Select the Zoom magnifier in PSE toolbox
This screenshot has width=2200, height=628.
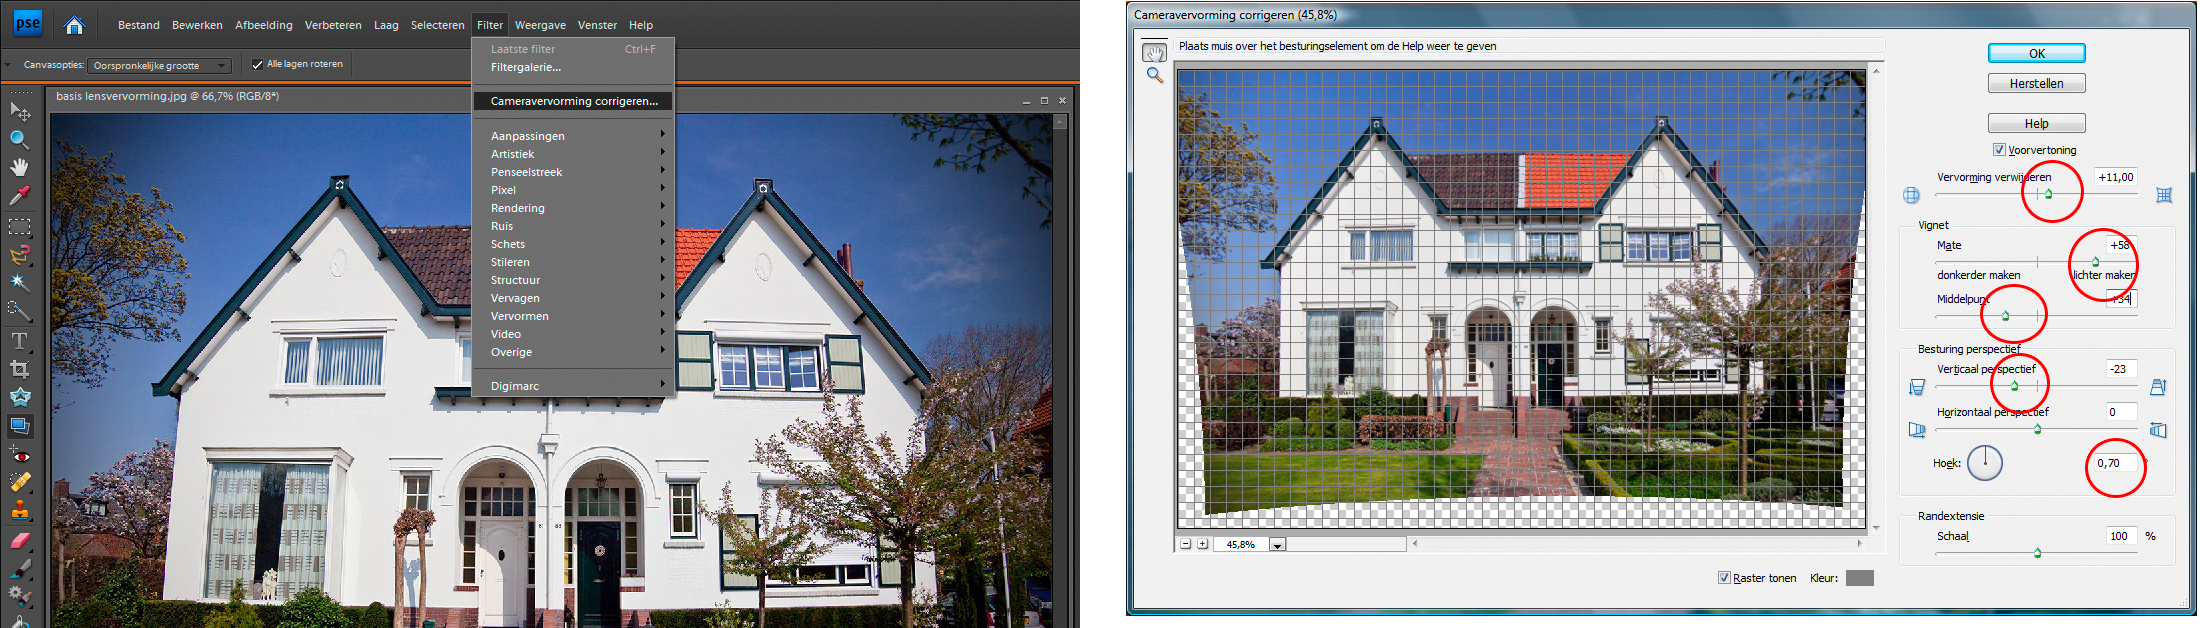pyautogui.click(x=19, y=139)
